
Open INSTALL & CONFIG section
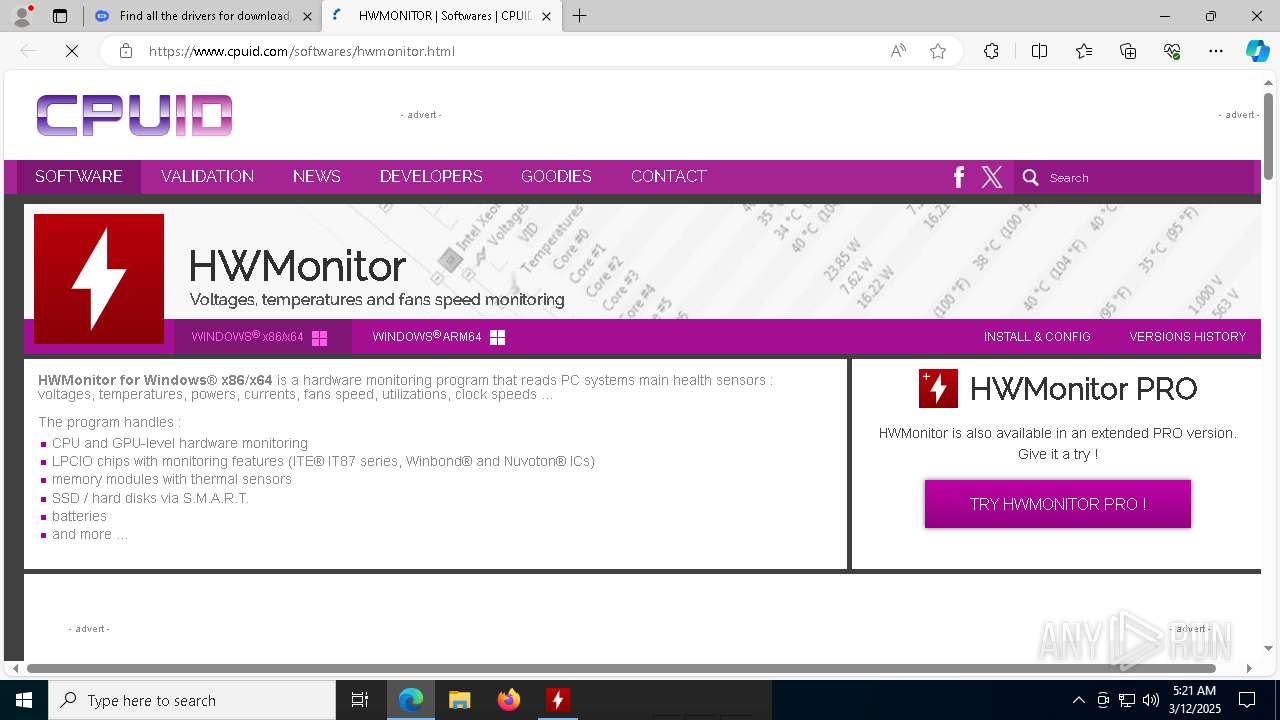(x=1037, y=337)
